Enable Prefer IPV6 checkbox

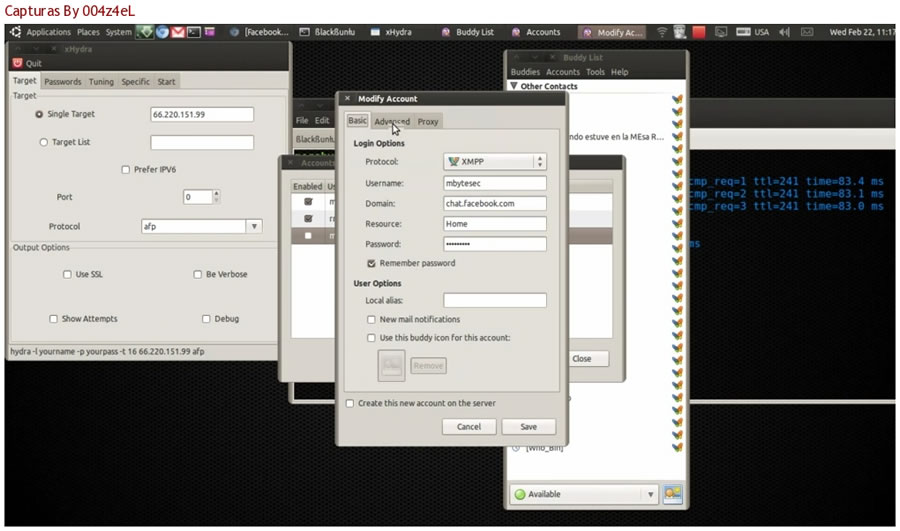(x=126, y=170)
